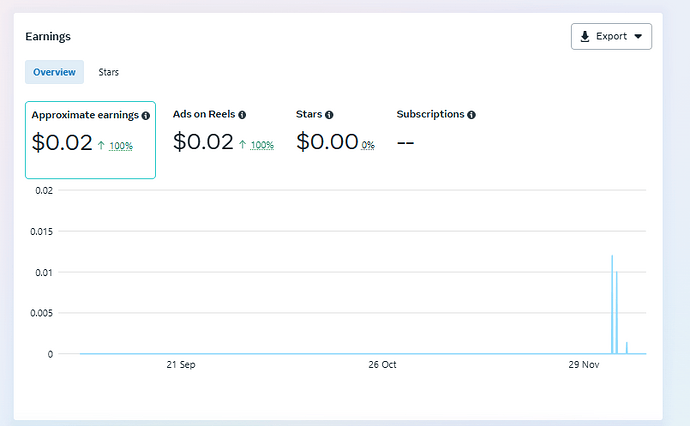Click 100% change link under Ads on Reels

pos(262,146)
